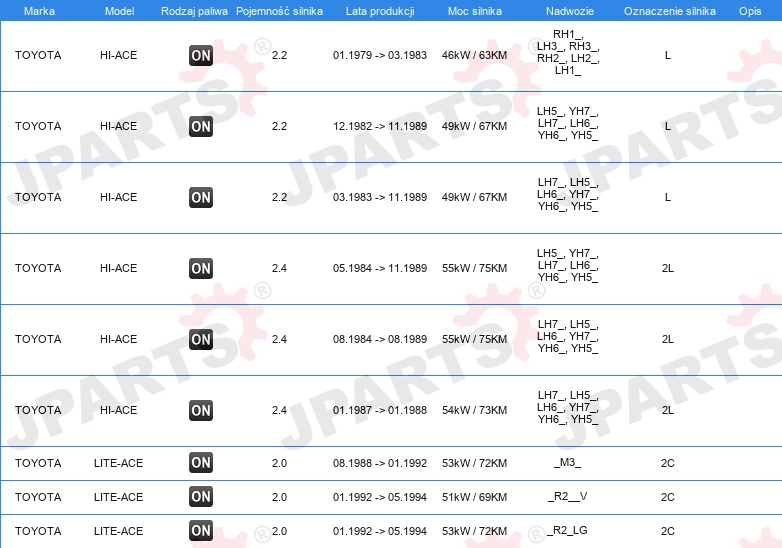
Task: Click engine code L in the 46kW row
Action: [x=668, y=55]
